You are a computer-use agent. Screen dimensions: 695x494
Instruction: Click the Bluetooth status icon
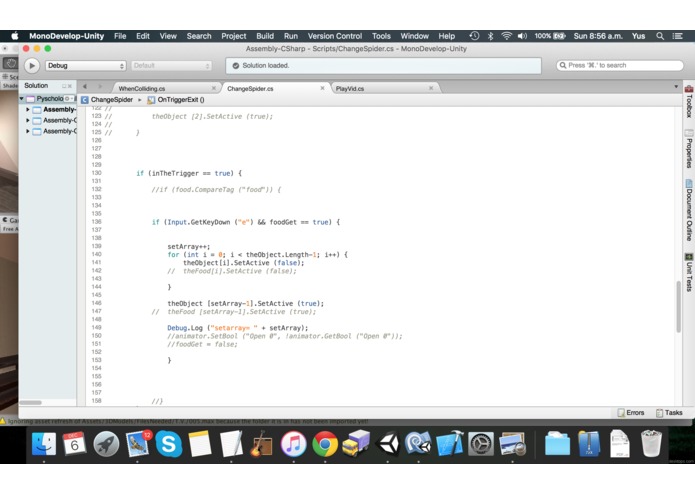490,36
